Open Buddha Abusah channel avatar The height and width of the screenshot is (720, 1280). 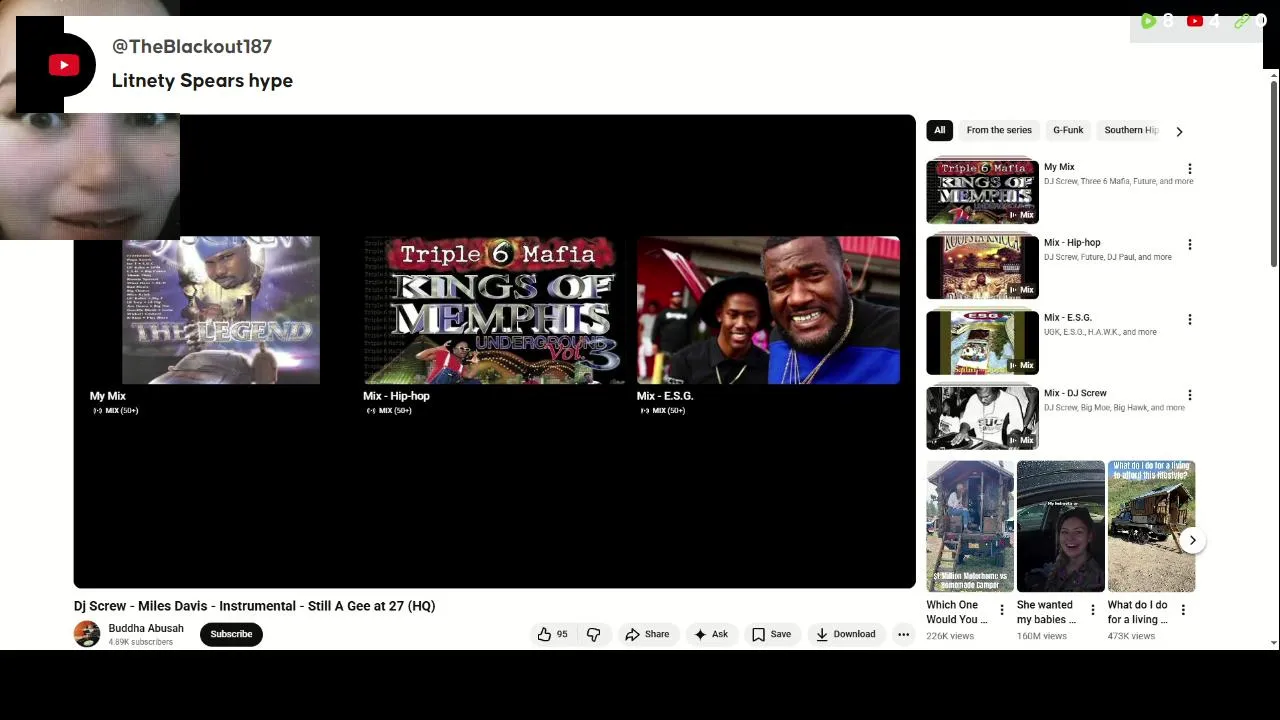87,634
